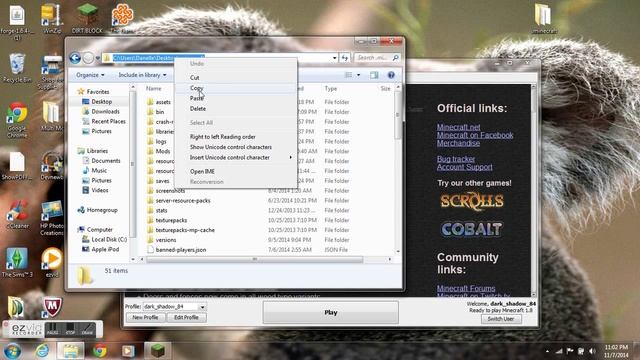Open the Minecraft Forums link
This screenshot has height=360, width=640.
coord(466,288)
